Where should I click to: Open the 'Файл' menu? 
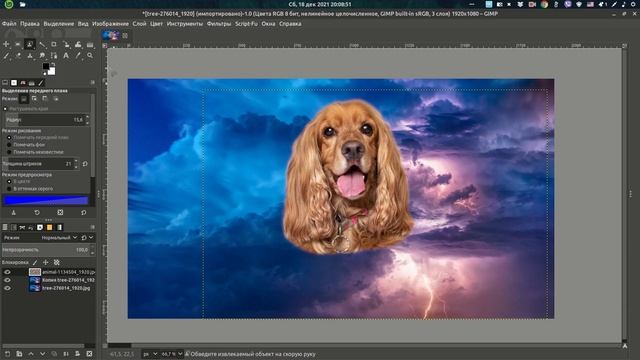(9, 24)
